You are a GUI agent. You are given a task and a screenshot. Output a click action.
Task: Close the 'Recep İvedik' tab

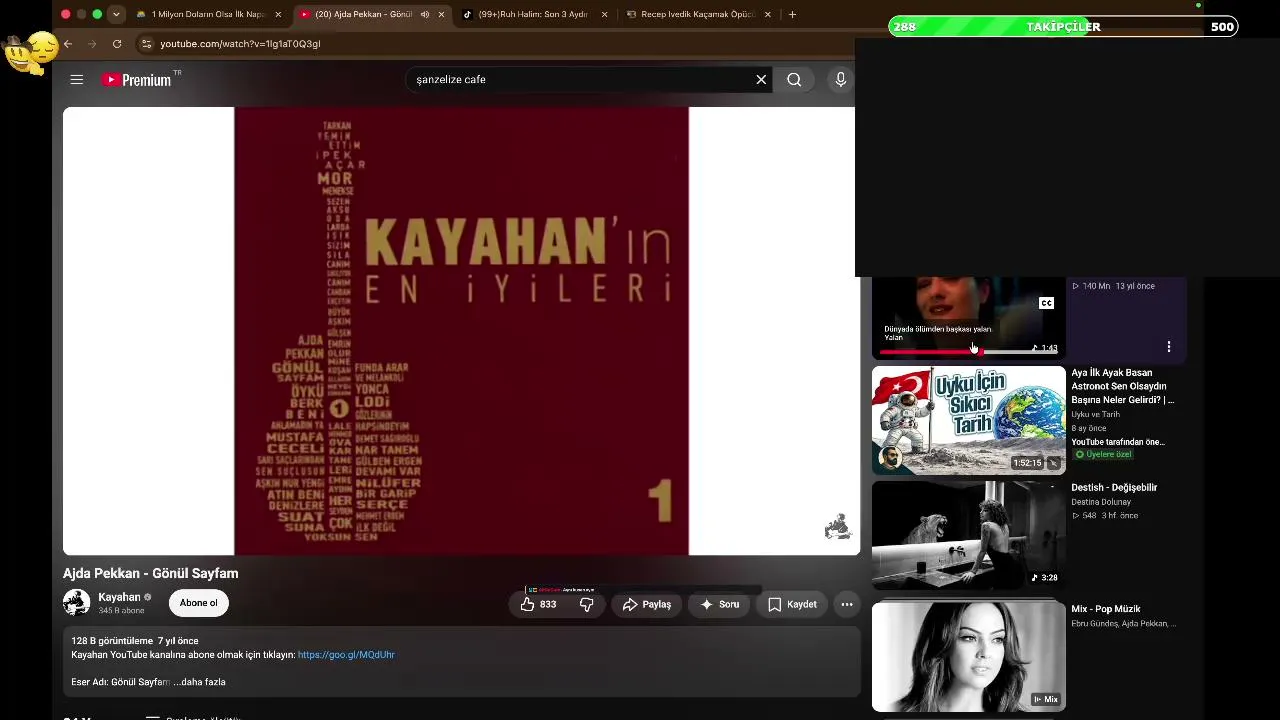point(768,14)
